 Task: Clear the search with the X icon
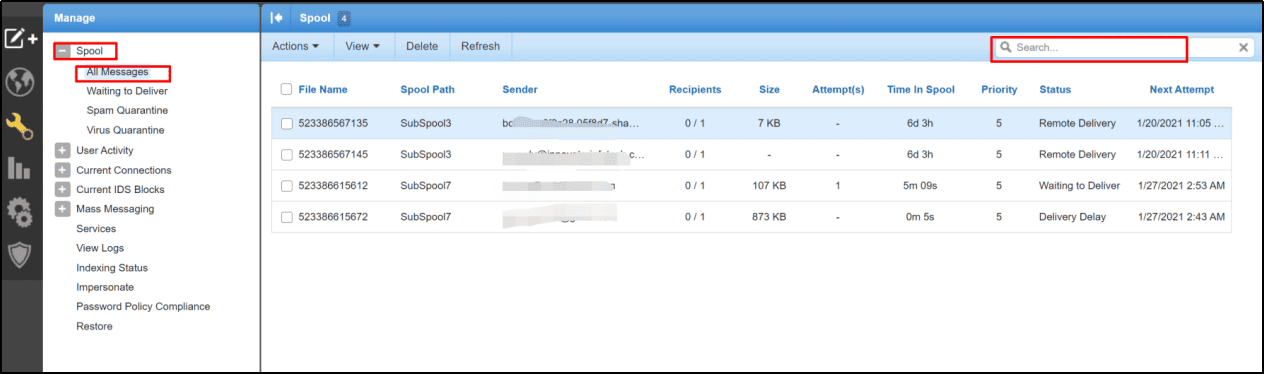[1243, 47]
